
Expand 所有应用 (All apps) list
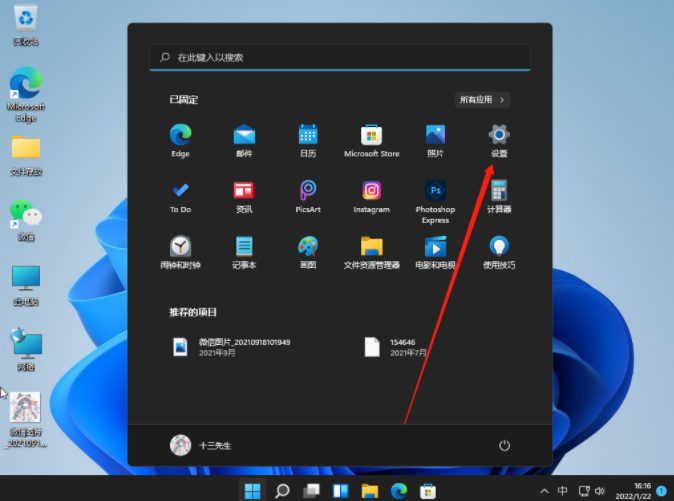[483, 100]
